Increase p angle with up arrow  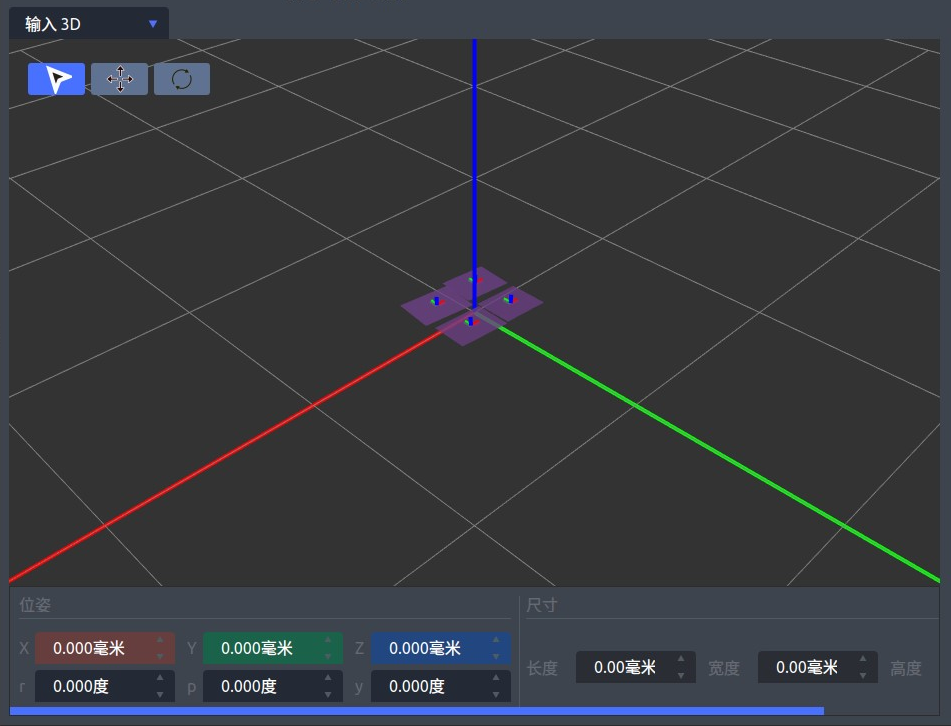point(328,678)
